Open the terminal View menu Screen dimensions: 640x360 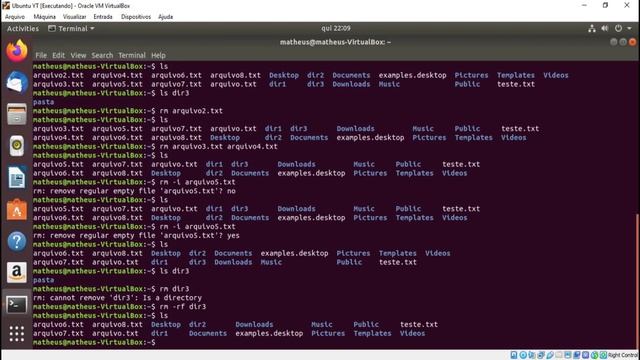point(78,55)
